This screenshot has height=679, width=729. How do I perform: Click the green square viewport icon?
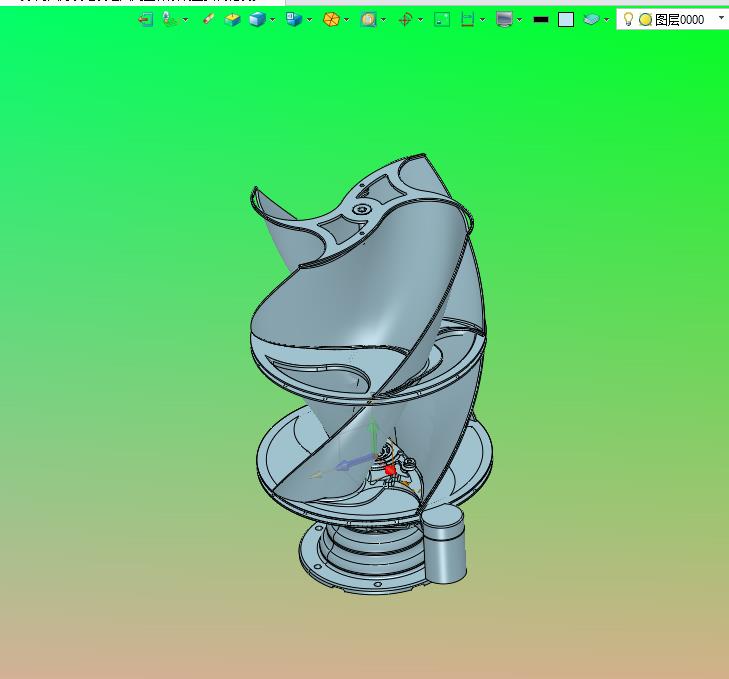coord(442,20)
